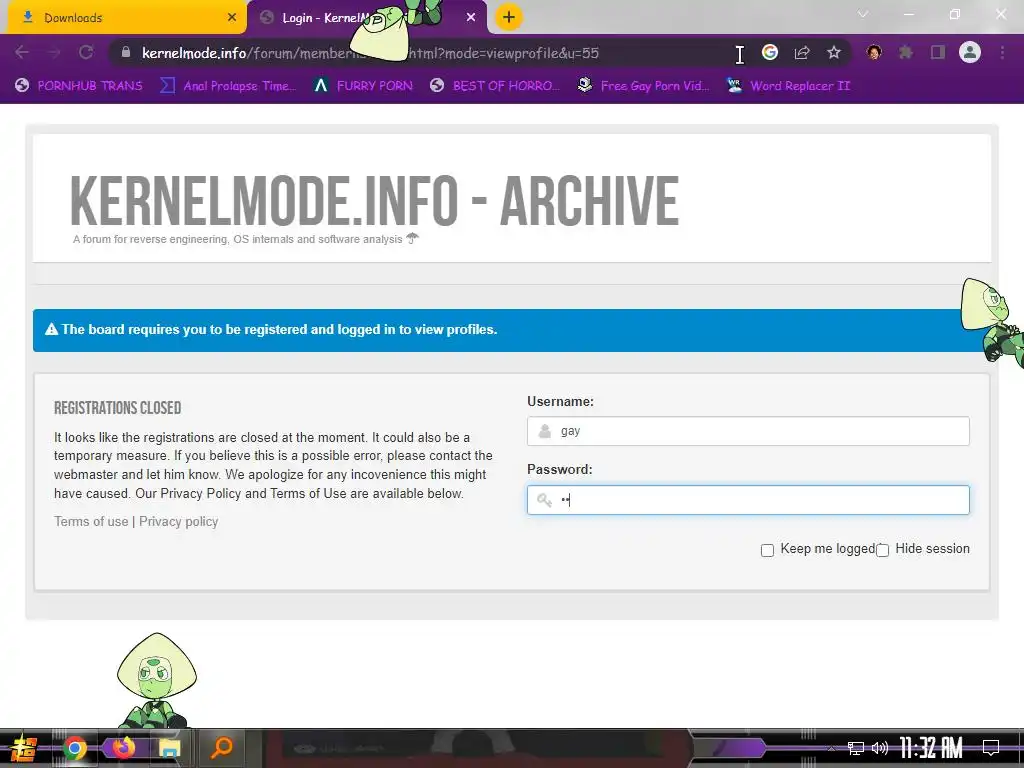
Task: Click the network icon in system tray
Action: coord(856,748)
